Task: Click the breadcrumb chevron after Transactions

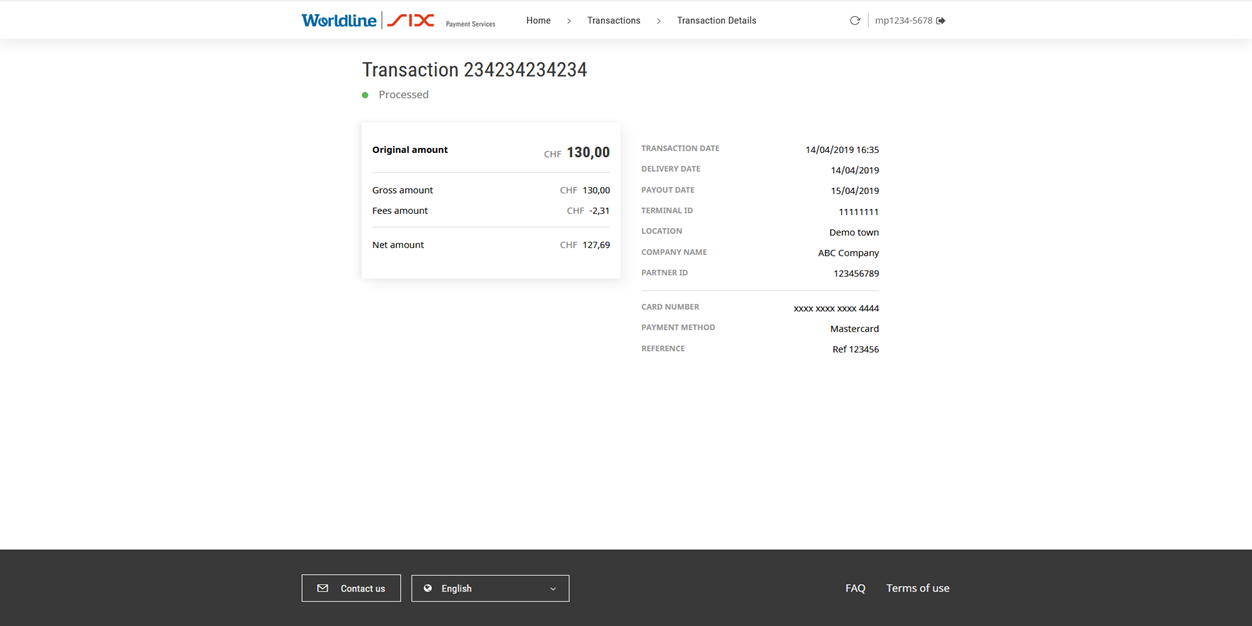Action: coord(659,21)
